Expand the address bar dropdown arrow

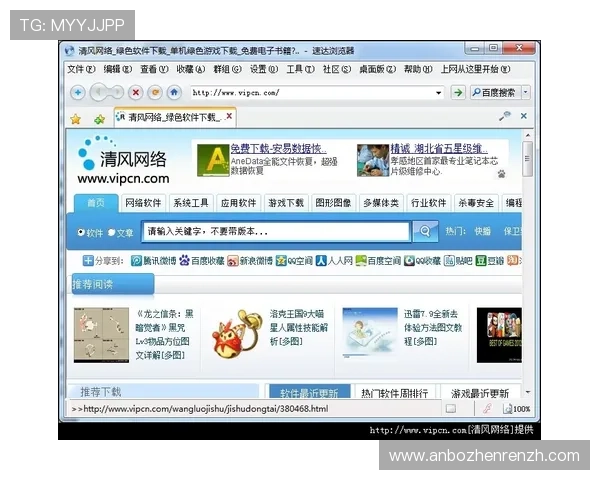[x=439, y=93]
